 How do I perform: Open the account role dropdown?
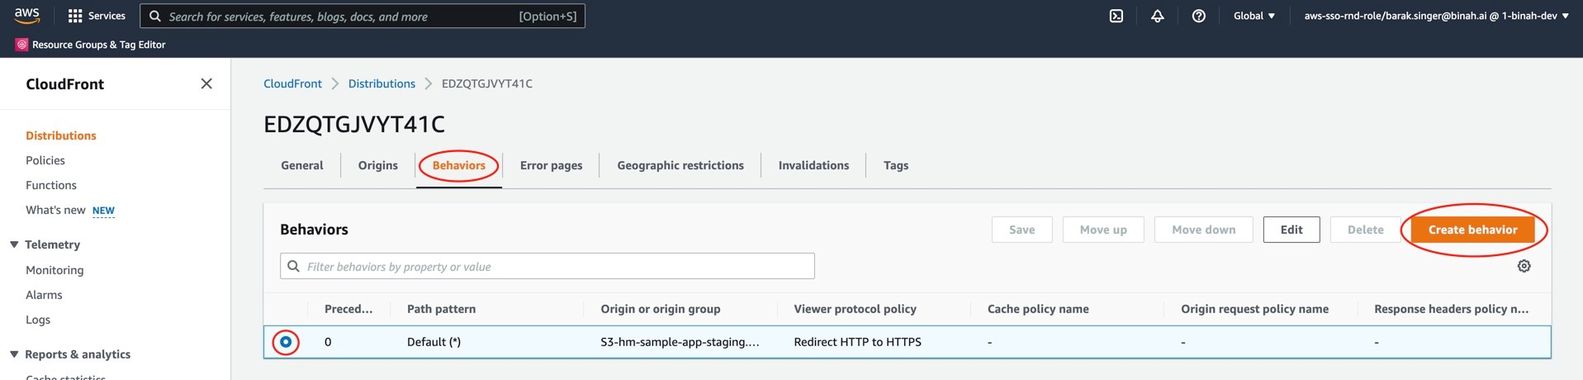point(1436,16)
